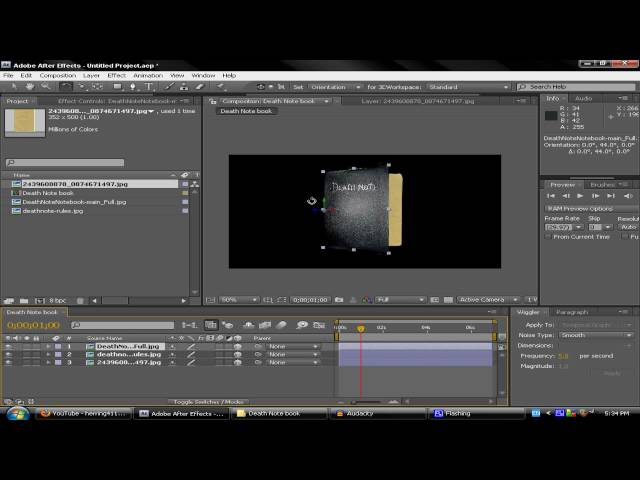The image size is (640, 480).
Task: Expand layer 2 properties triangle
Action: (49, 355)
